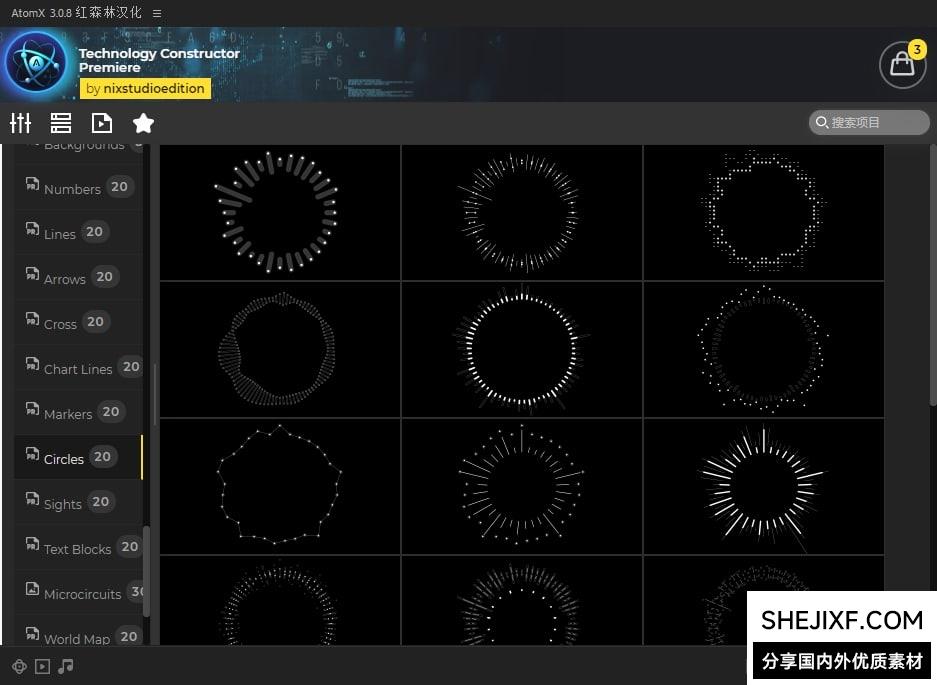This screenshot has height=685, width=937.
Task: Click the AtomX atom logo icon
Action: click(x=37, y=63)
